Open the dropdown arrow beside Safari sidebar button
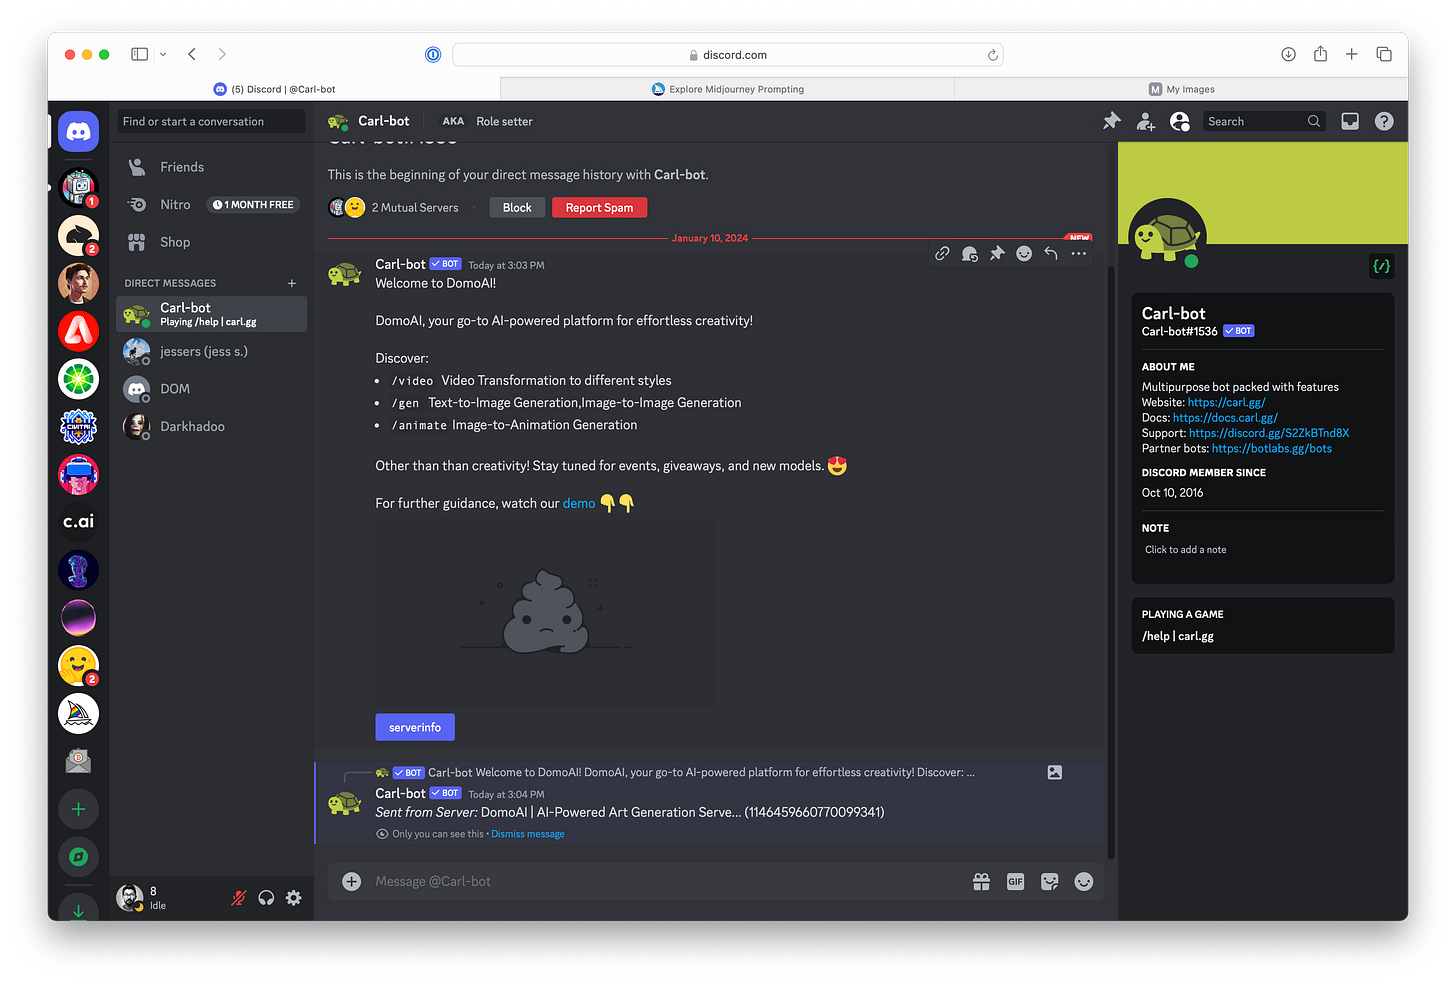Screen dimensions: 1456x984 (162, 54)
